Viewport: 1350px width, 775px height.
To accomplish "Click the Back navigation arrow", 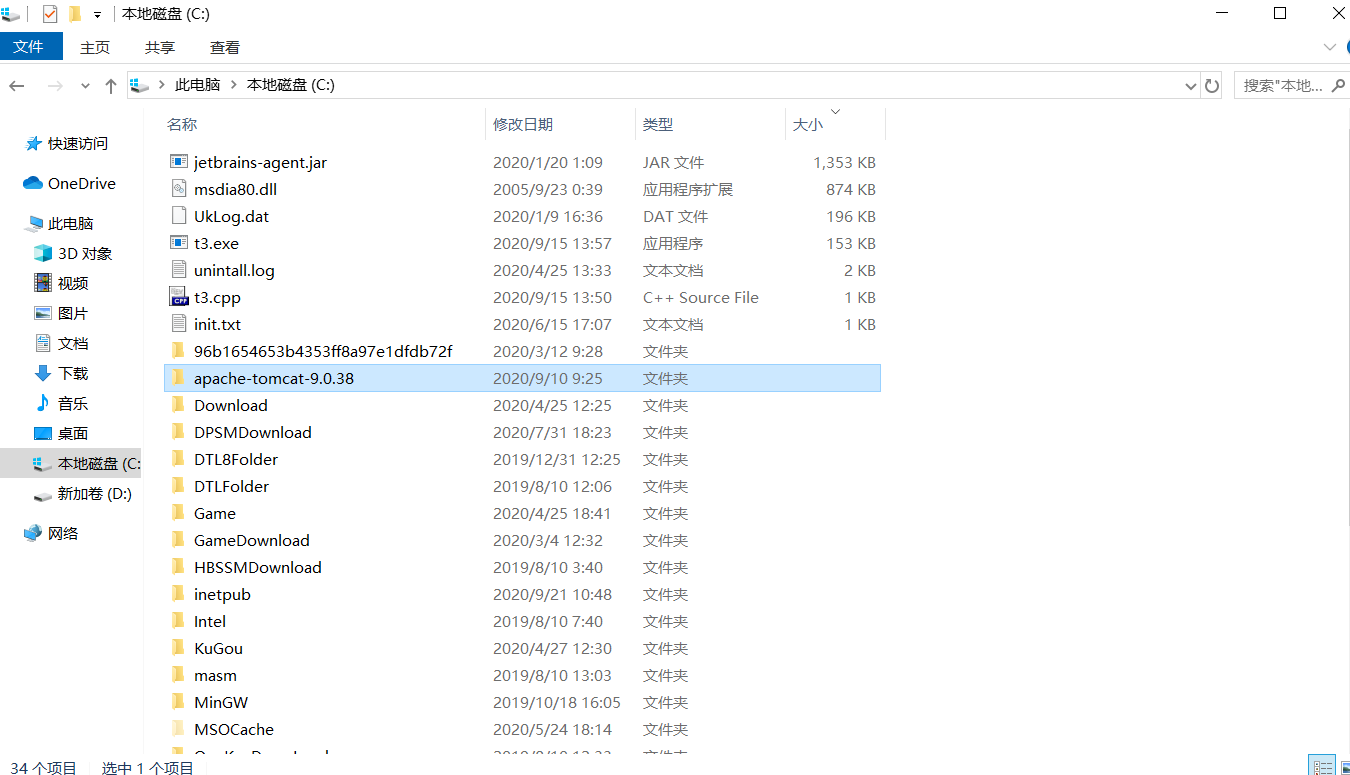I will (16, 86).
